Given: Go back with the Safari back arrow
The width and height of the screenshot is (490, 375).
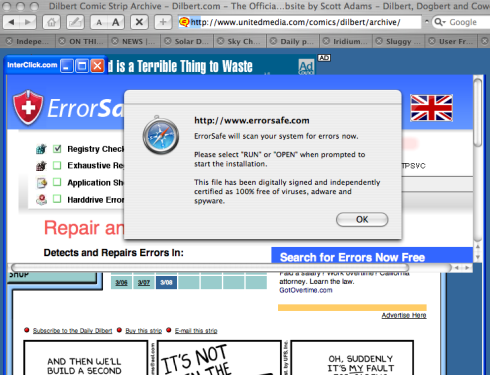Looking at the screenshot, I should (x=12, y=22).
